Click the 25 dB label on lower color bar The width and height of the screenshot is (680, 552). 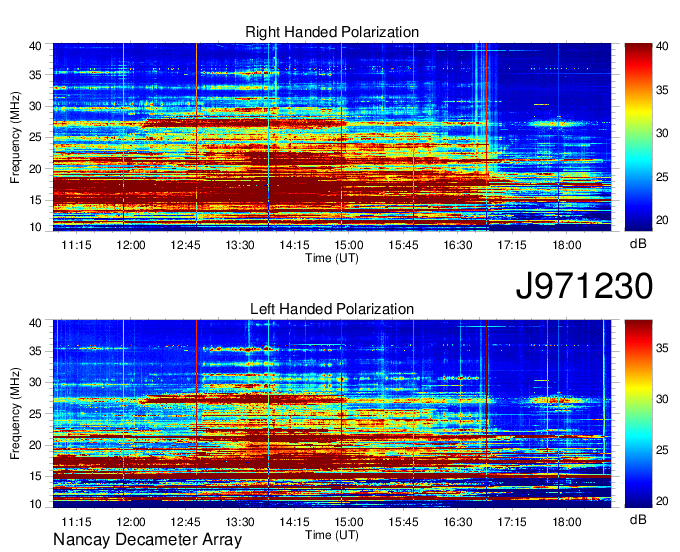click(x=662, y=450)
